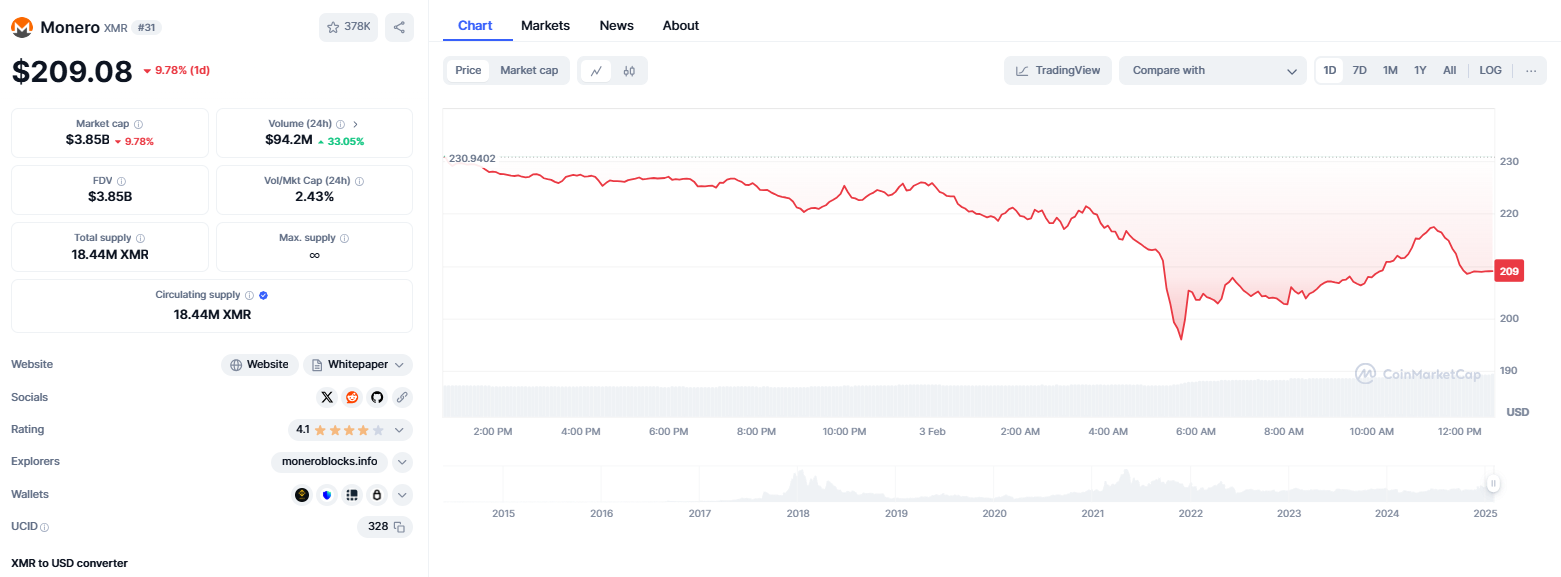The width and height of the screenshot is (1561, 577).
Task: Click Market cap info icon
Action: (x=138, y=124)
